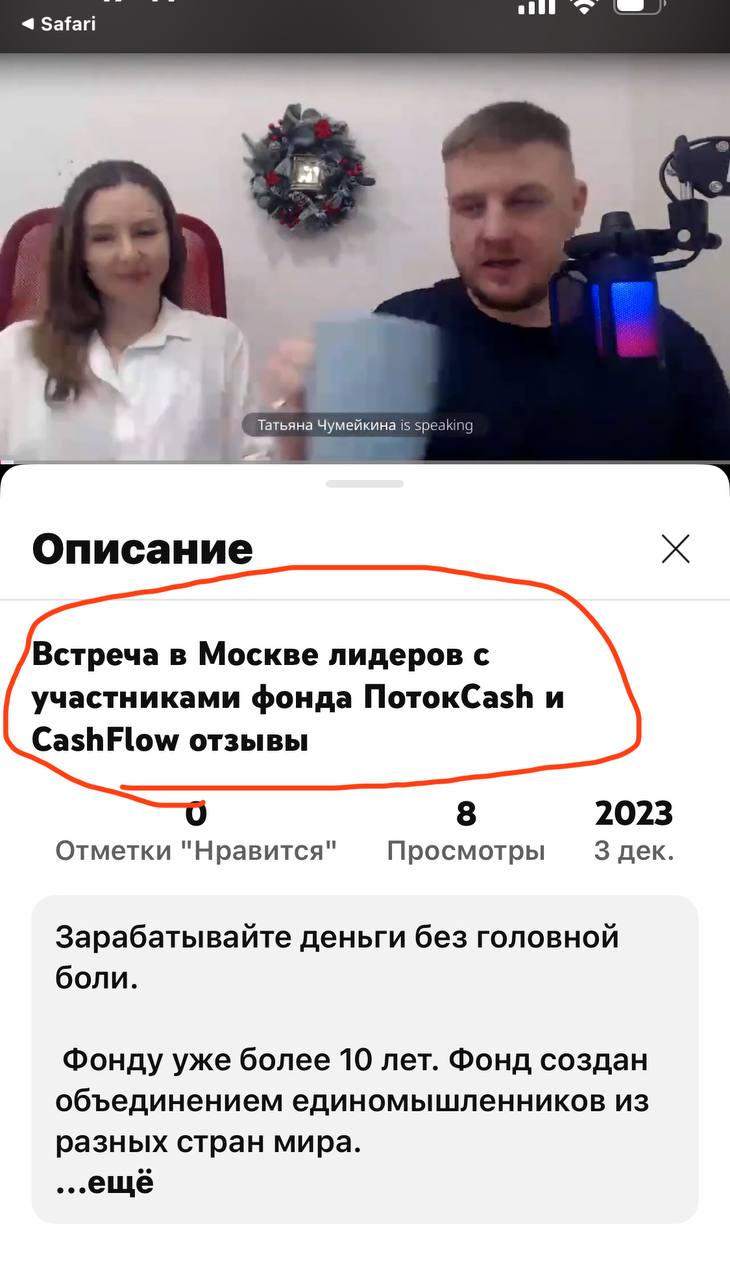730x1280 pixels.
Task: Tap the '3 дек.' date label
Action: point(634,851)
